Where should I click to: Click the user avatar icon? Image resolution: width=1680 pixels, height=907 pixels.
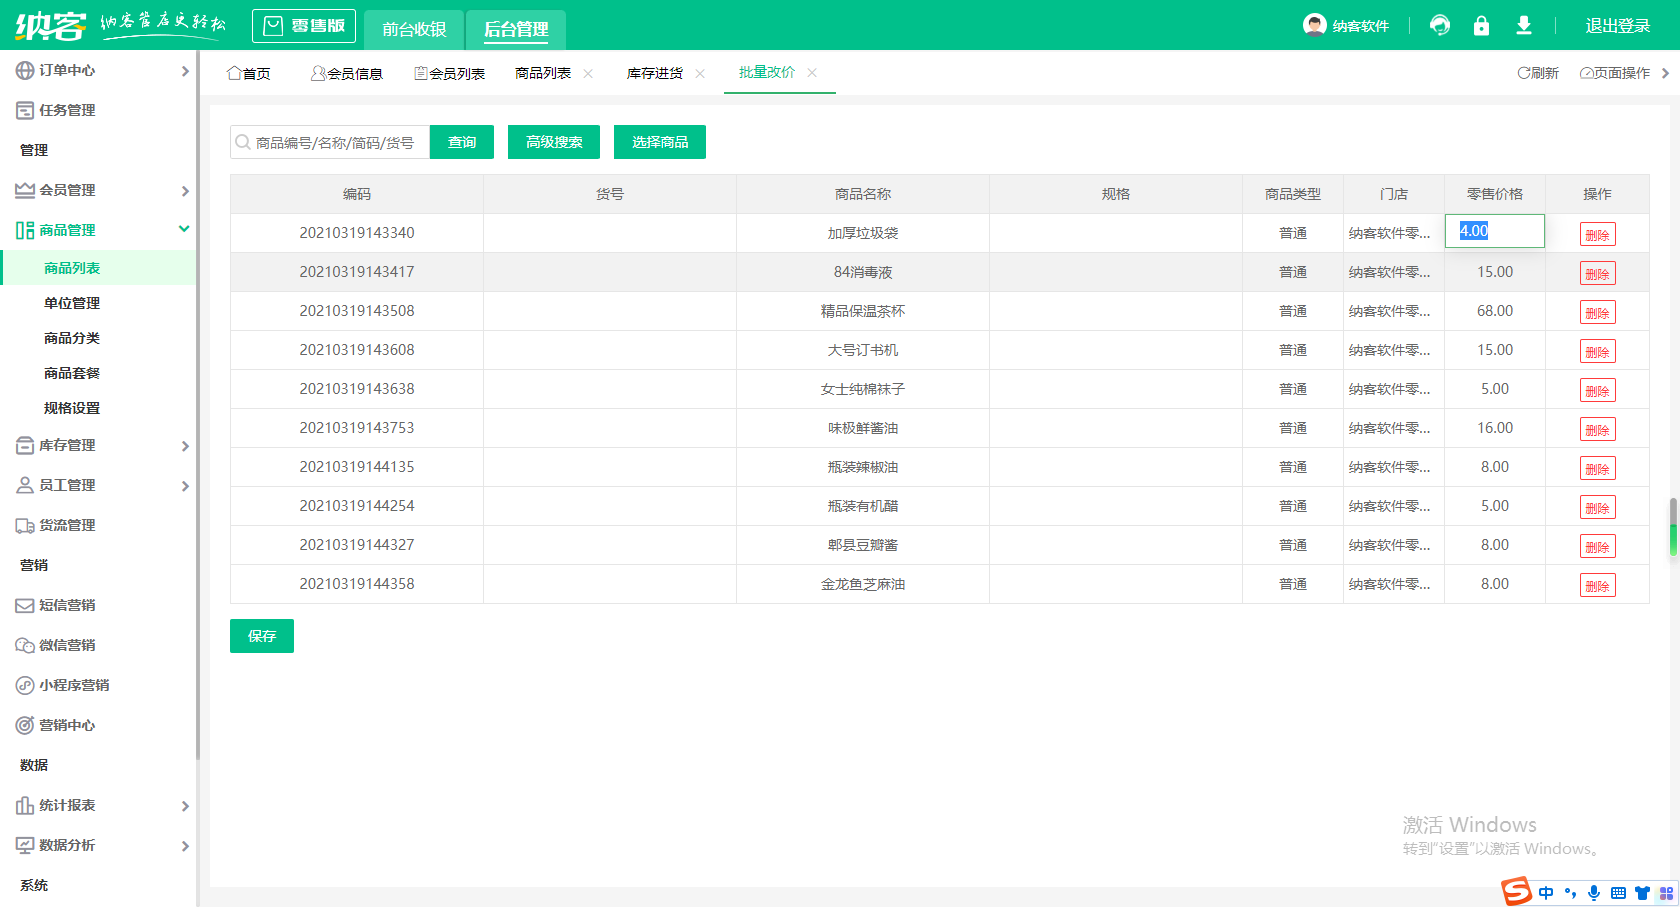coord(1314,25)
